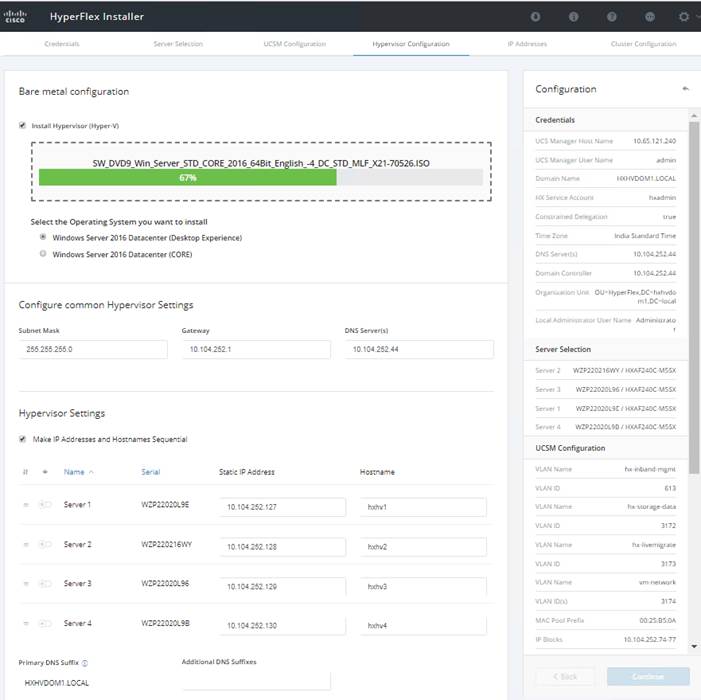Sort the table by Serial column
701x700 pixels.
150,472
